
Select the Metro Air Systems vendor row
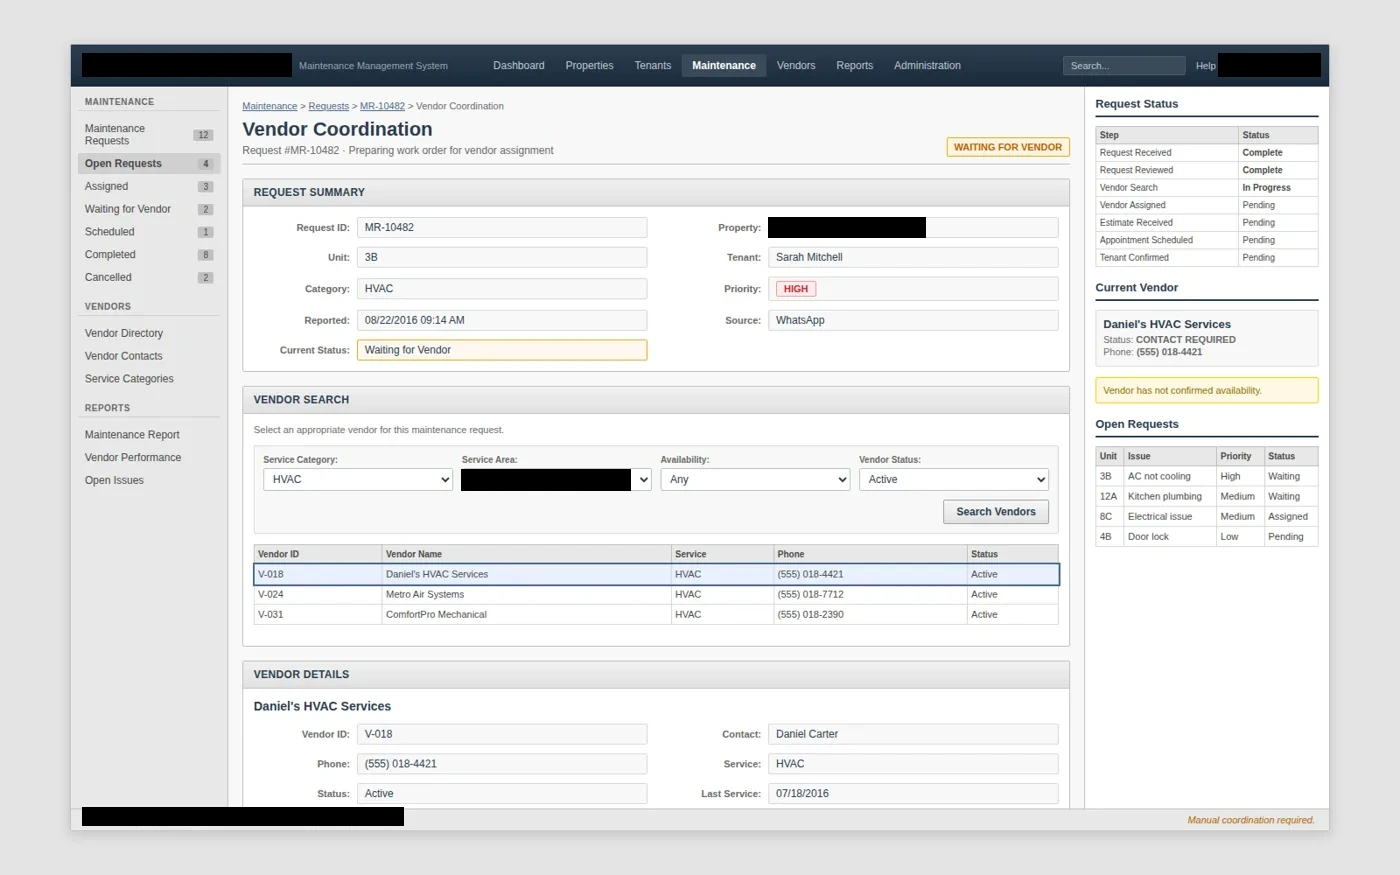point(656,594)
